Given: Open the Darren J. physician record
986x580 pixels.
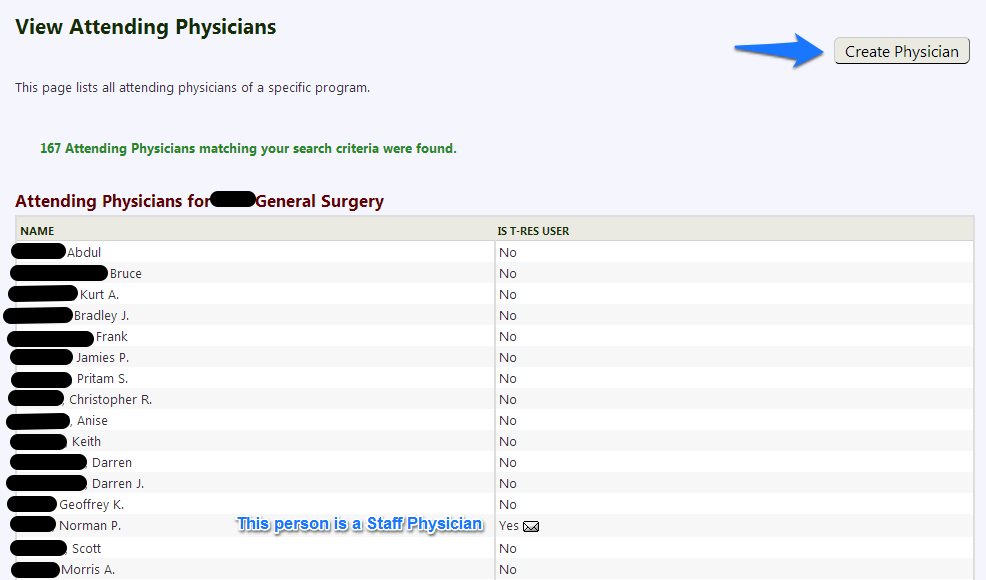Looking at the screenshot, I should 118,483.
